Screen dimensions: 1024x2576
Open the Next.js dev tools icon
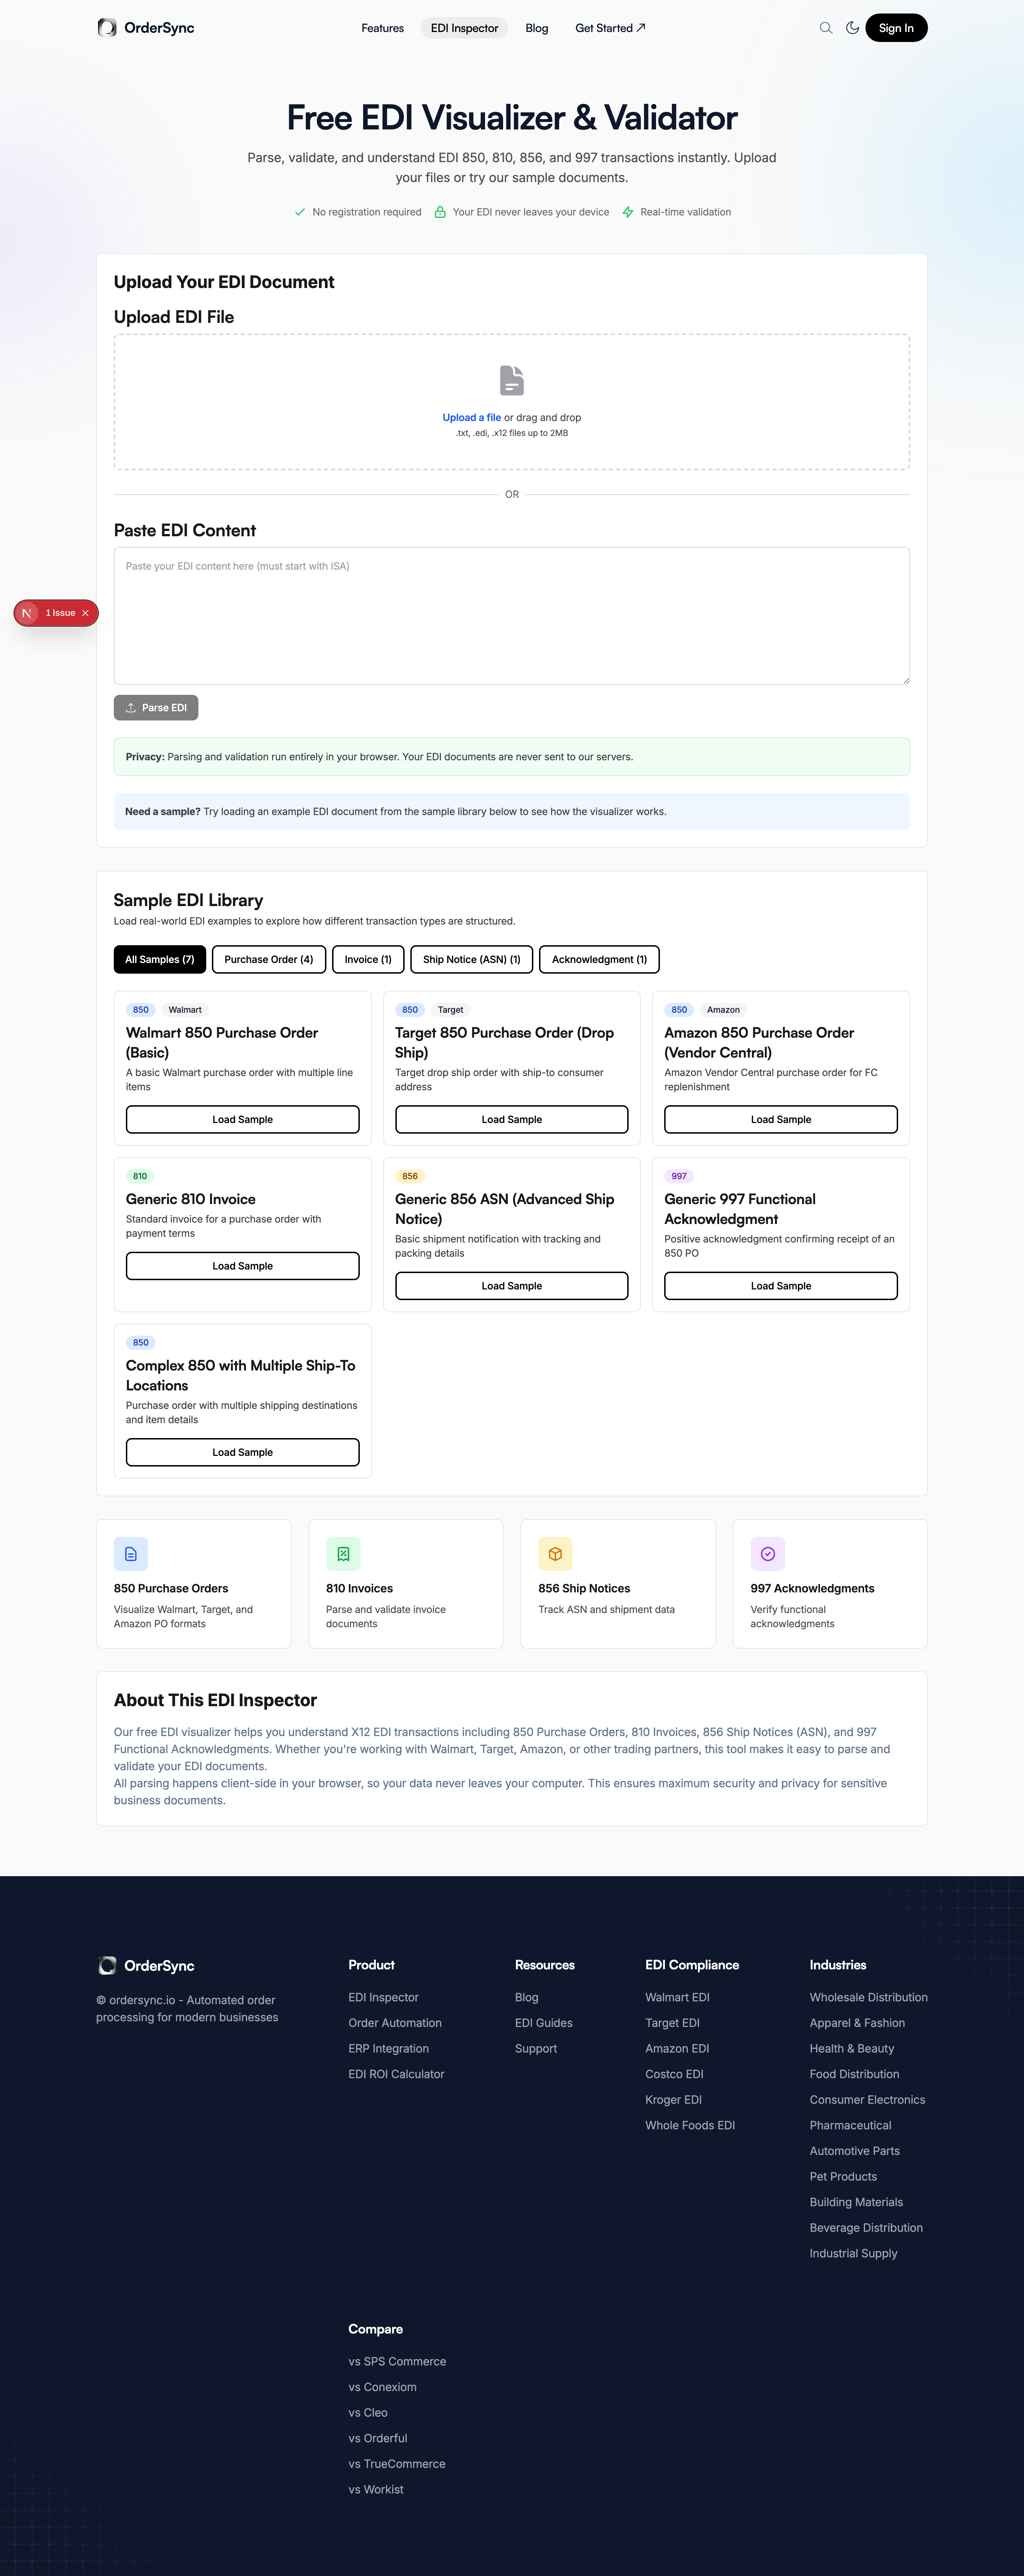coord(27,613)
